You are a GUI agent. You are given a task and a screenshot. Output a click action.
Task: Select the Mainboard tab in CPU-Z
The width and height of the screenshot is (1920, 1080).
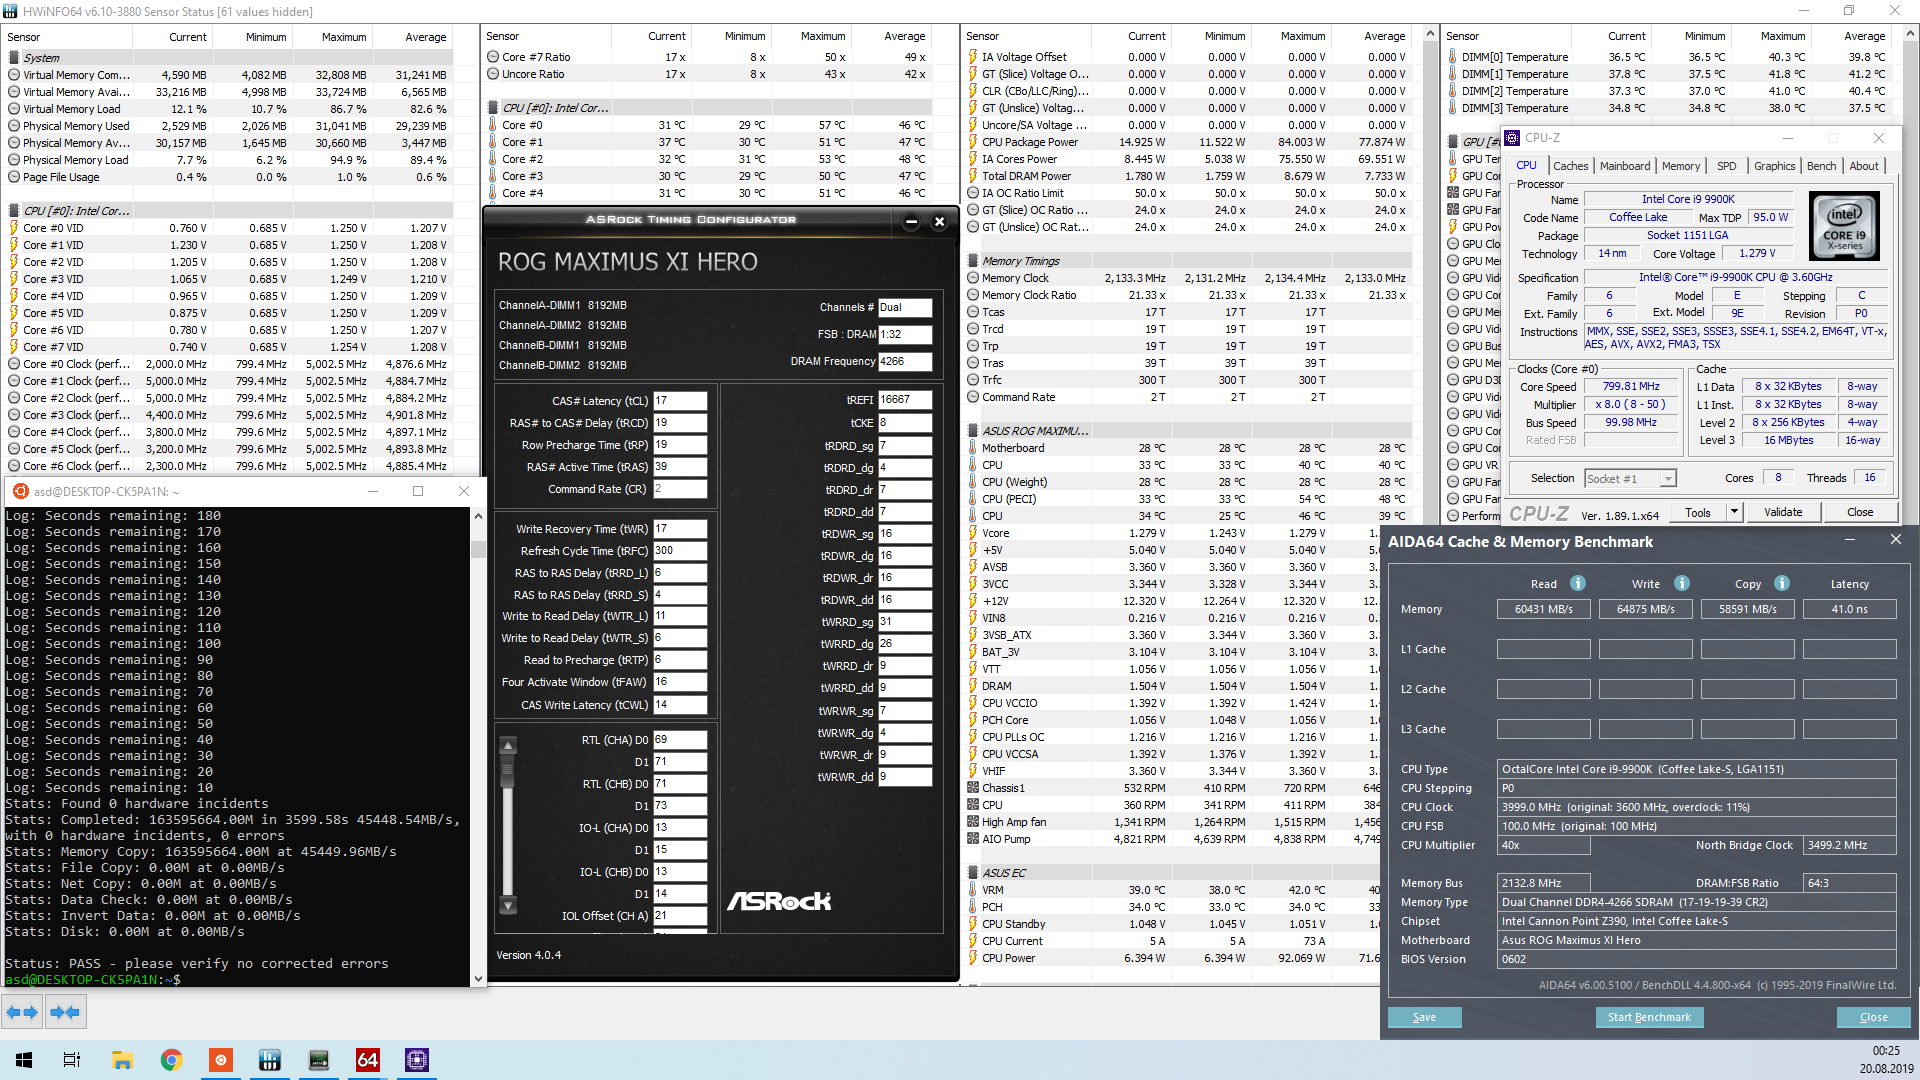coord(1624,166)
